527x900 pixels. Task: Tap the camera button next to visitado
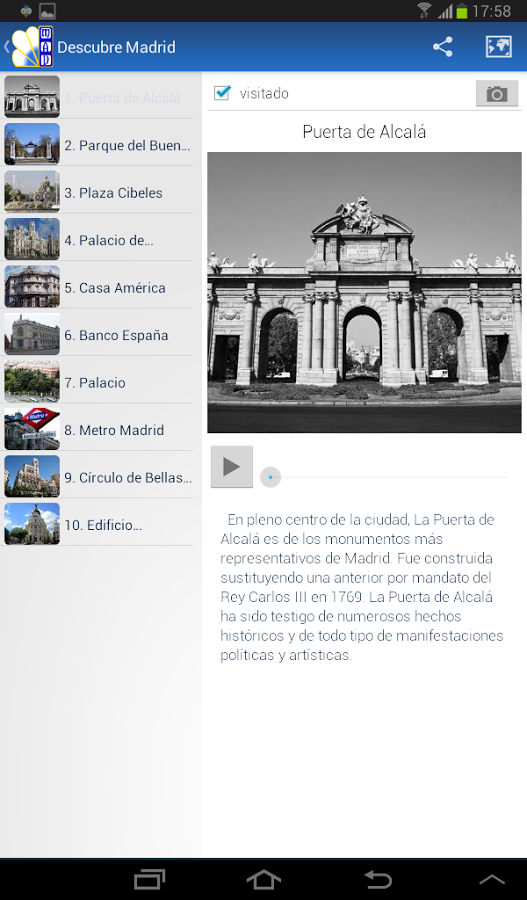click(497, 94)
